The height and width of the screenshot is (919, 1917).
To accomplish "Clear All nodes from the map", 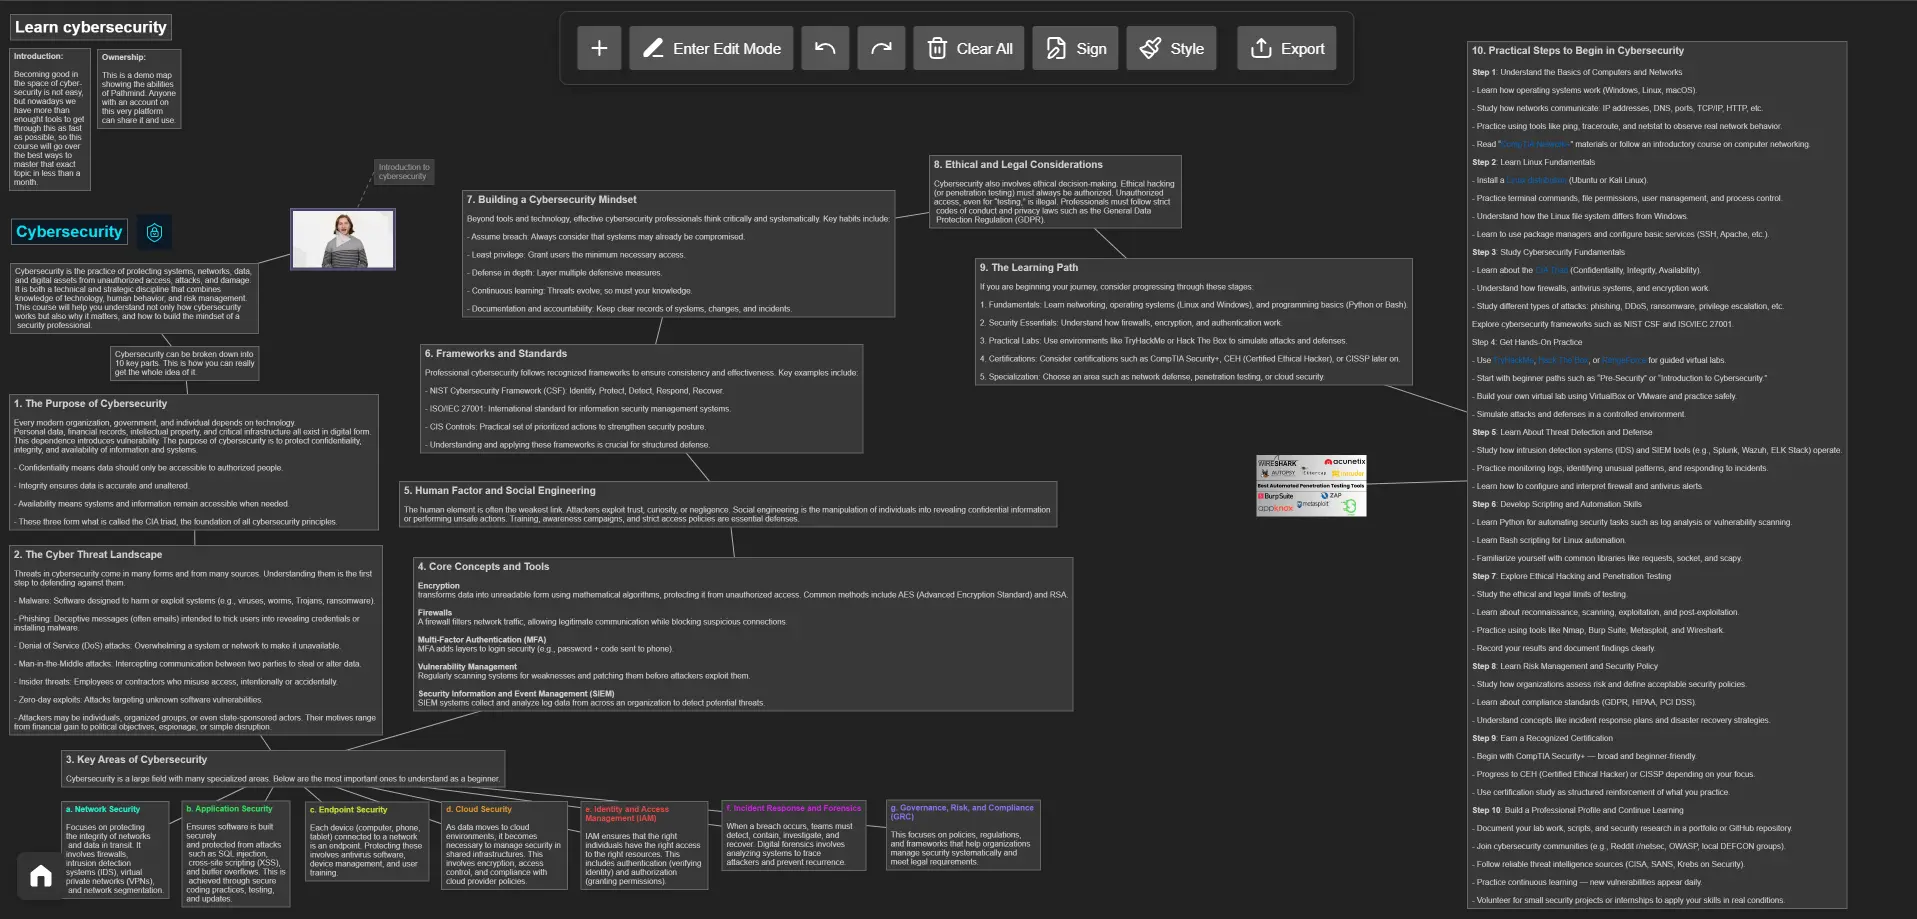I will click(x=969, y=48).
